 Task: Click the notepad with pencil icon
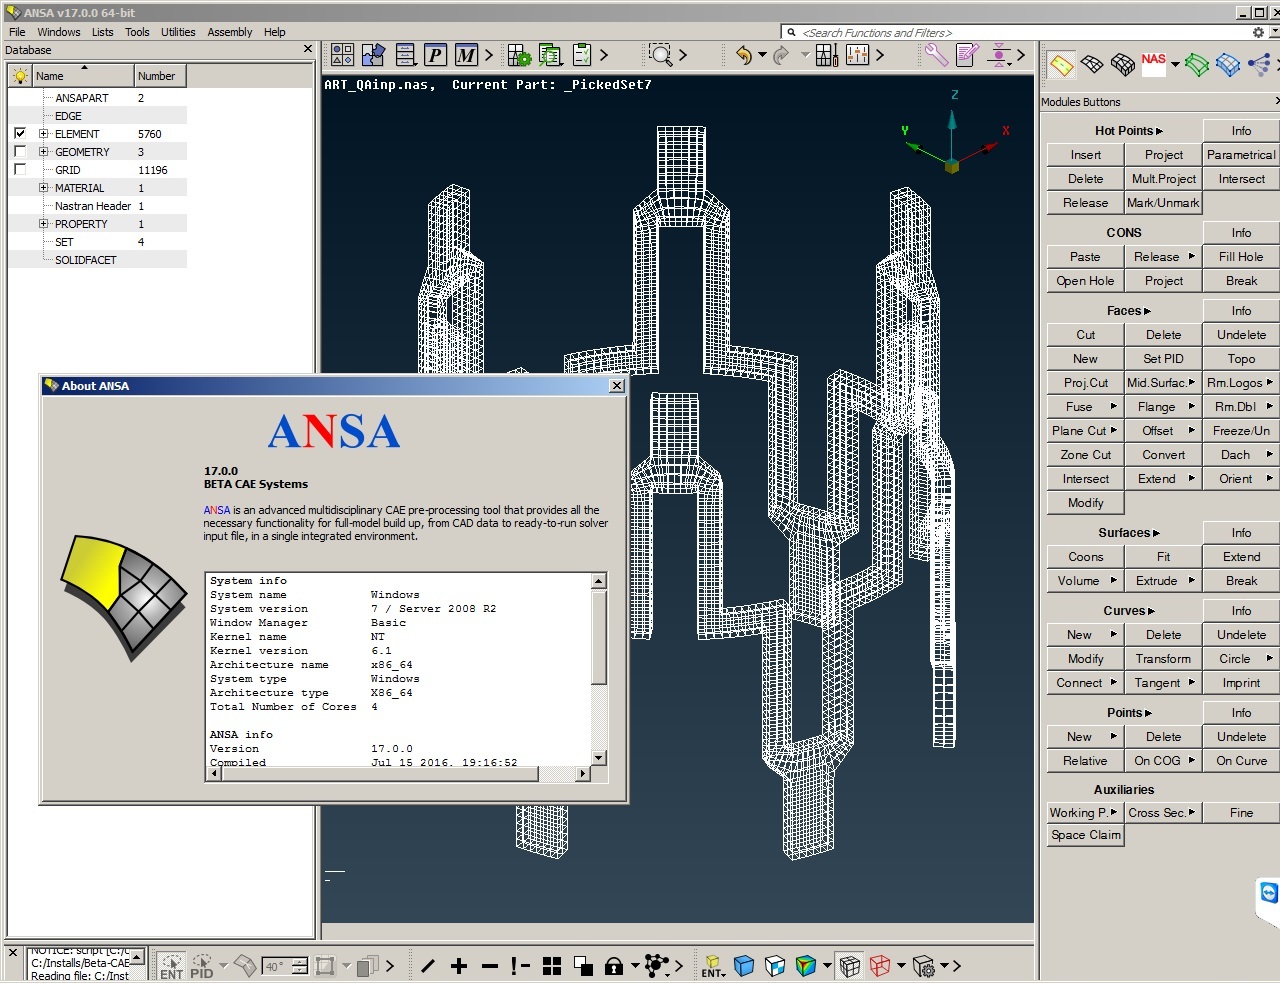tap(967, 55)
